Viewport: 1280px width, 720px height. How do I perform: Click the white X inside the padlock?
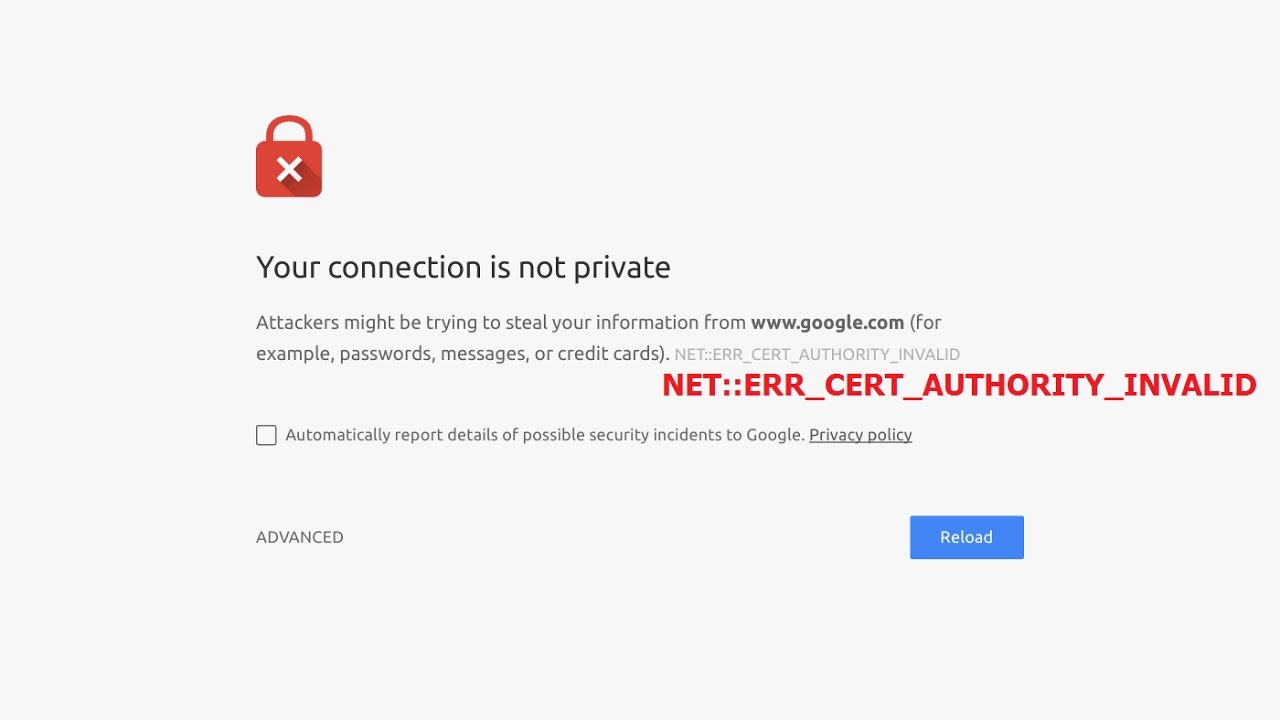[x=289, y=169]
